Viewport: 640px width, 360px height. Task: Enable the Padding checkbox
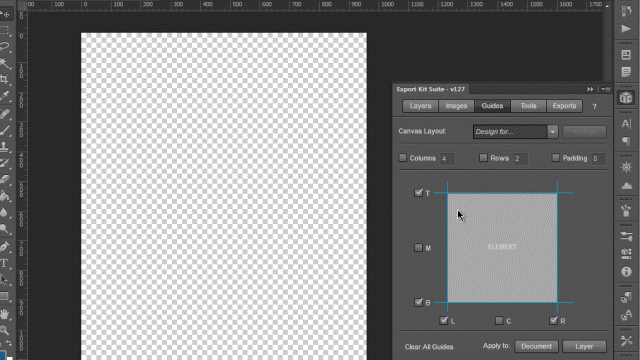(556, 158)
